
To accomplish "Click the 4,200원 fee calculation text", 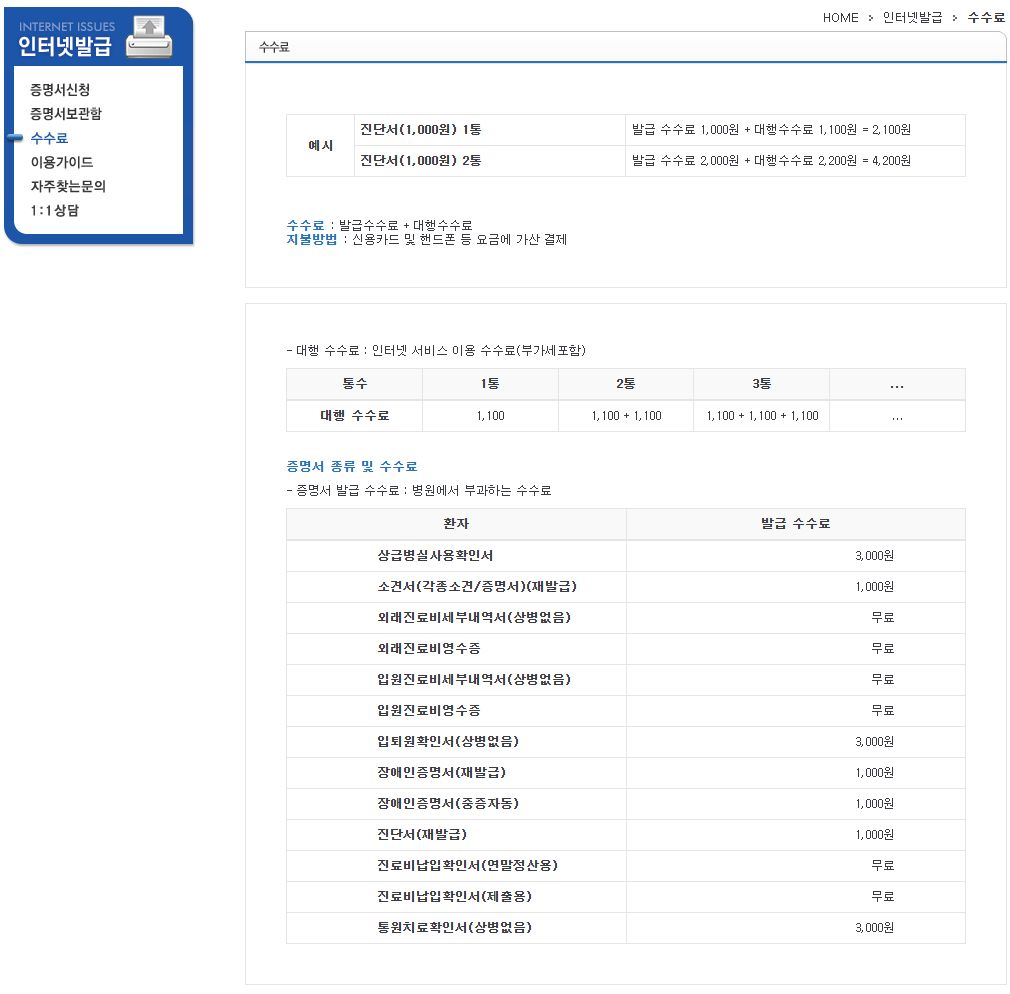I will [771, 160].
